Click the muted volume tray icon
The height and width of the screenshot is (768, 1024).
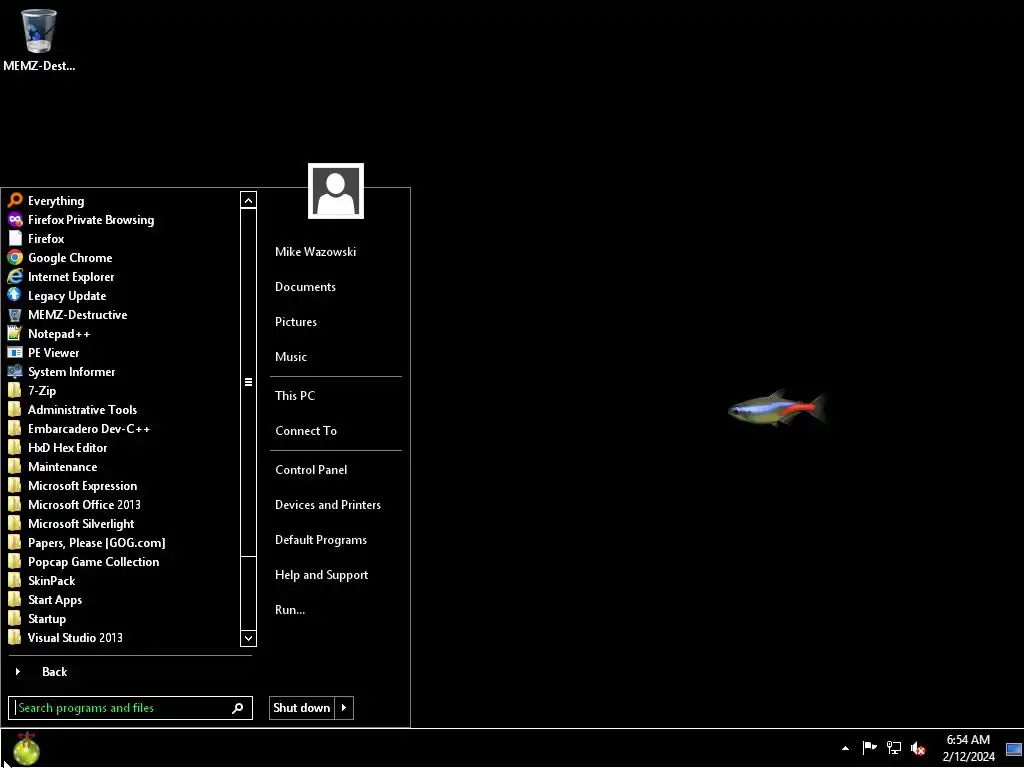click(918, 748)
